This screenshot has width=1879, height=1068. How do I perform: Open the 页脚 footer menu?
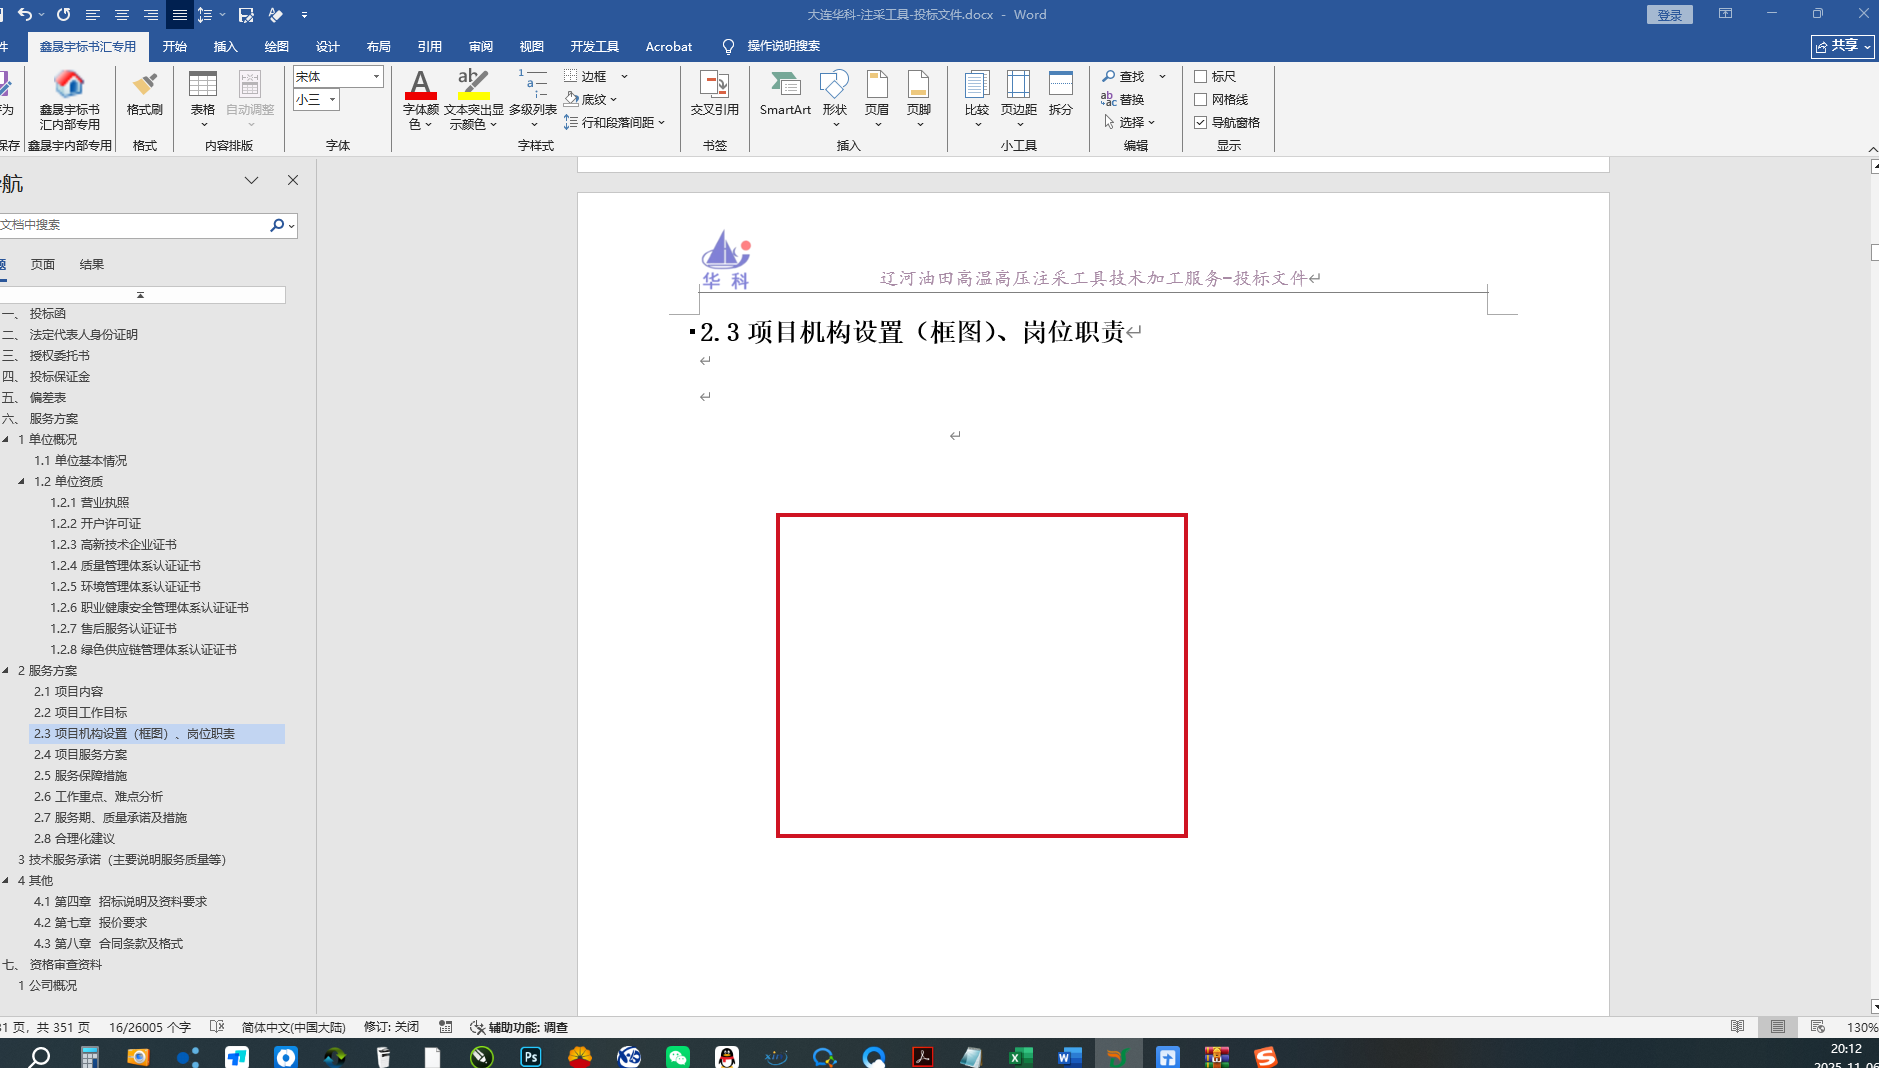(x=919, y=100)
